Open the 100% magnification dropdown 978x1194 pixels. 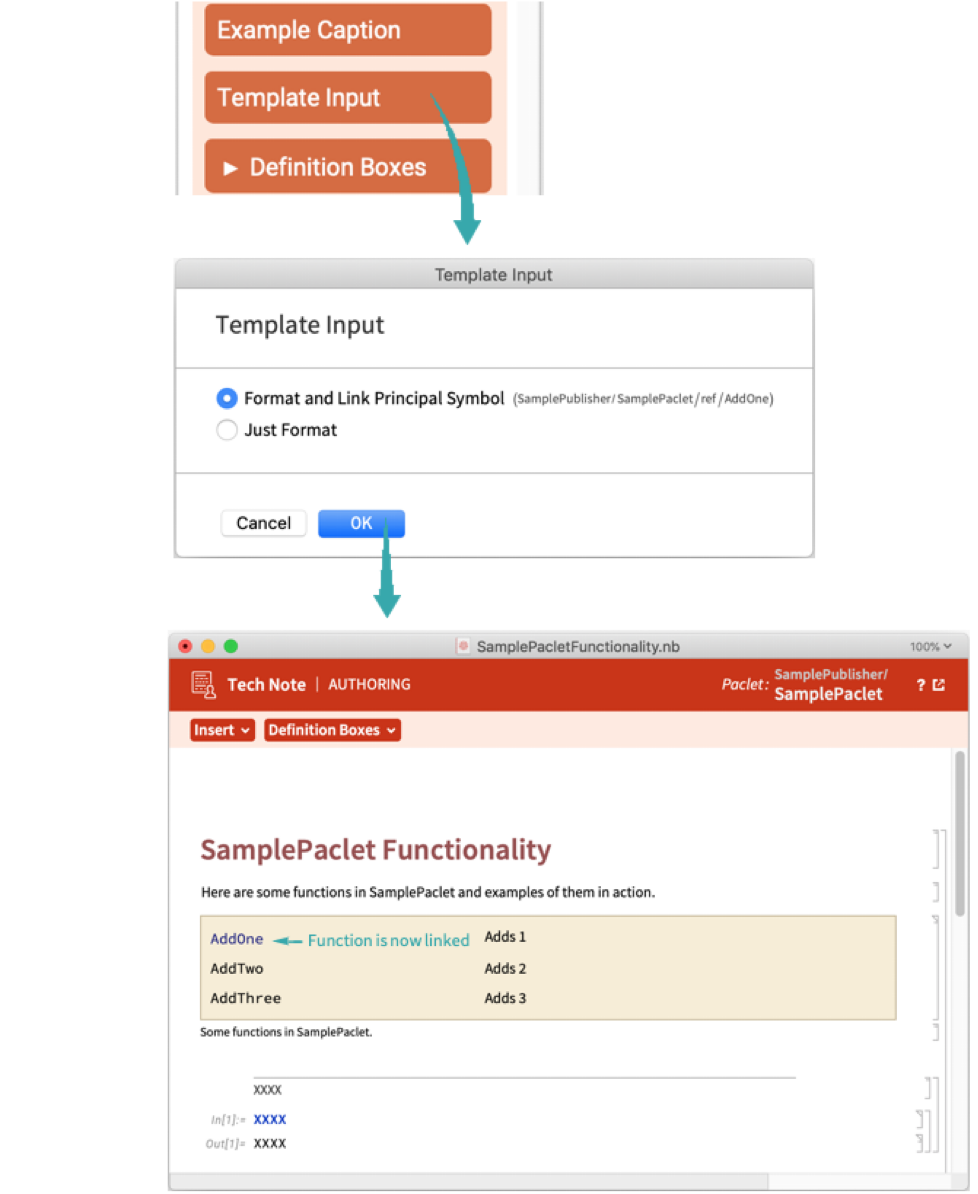[x=931, y=646]
